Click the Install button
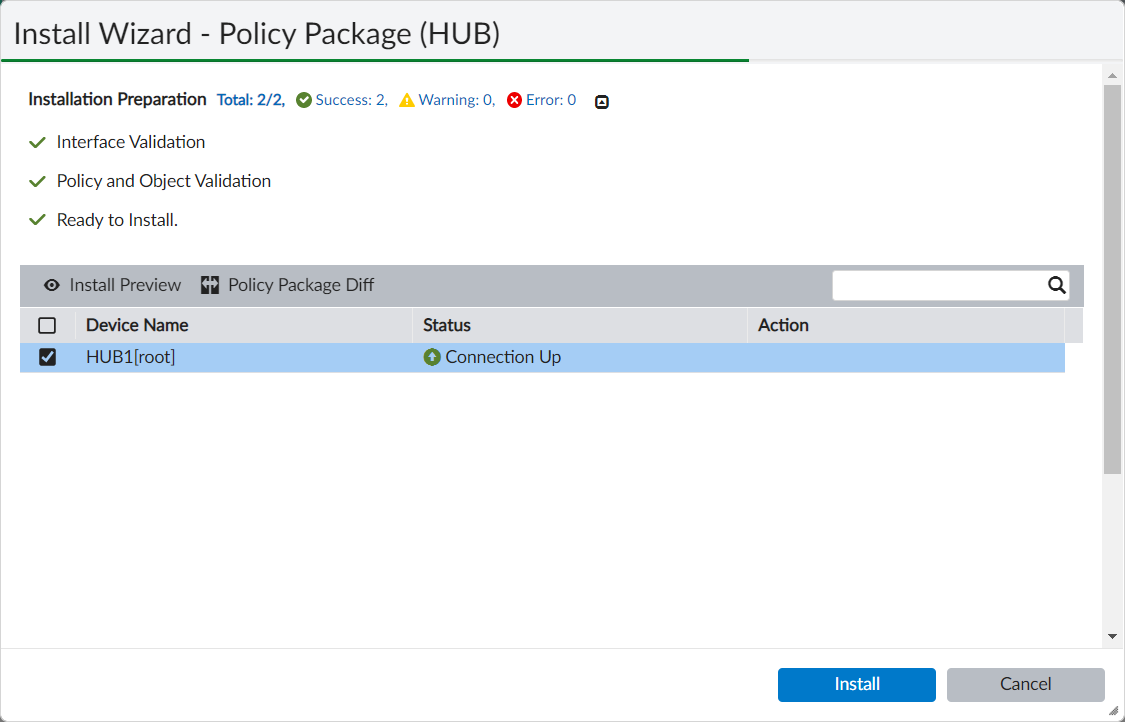This screenshot has width=1125, height=722. tap(856, 684)
